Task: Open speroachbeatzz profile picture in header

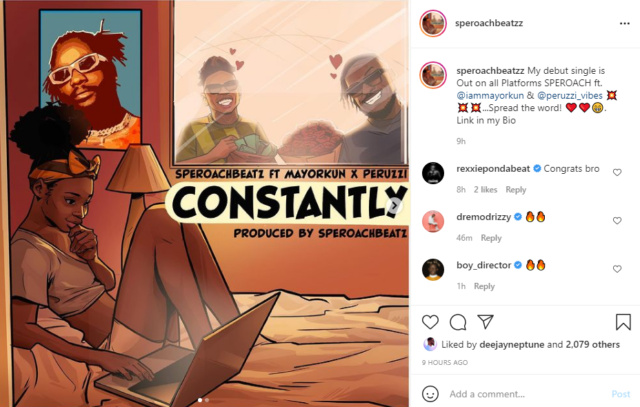Action: 433,23
